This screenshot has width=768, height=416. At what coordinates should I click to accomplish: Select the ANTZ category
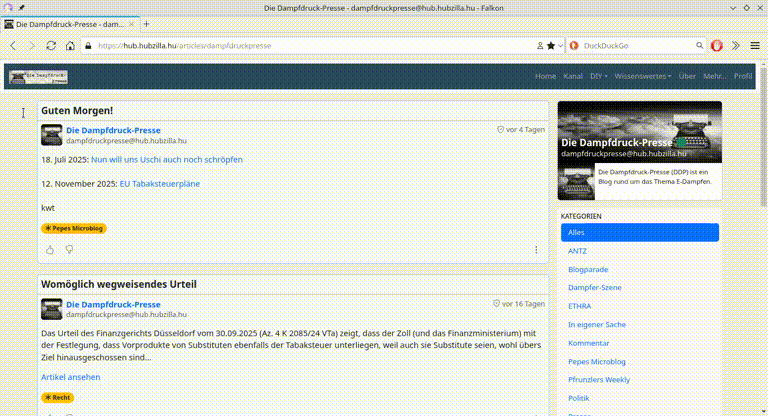[577, 251]
